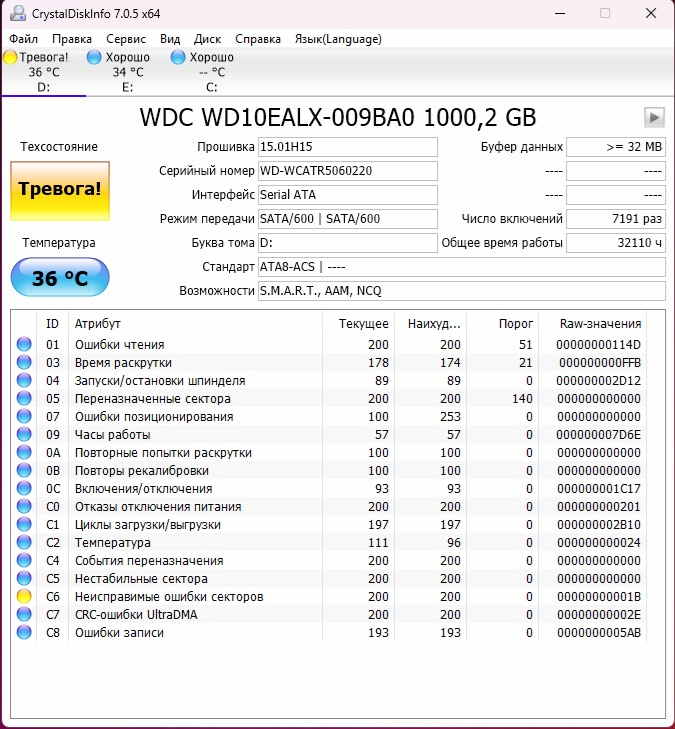The height and width of the screenshot is (729, 675).
Task: Click status icon for 03 Время раскрутки
Action: [24, 362]
